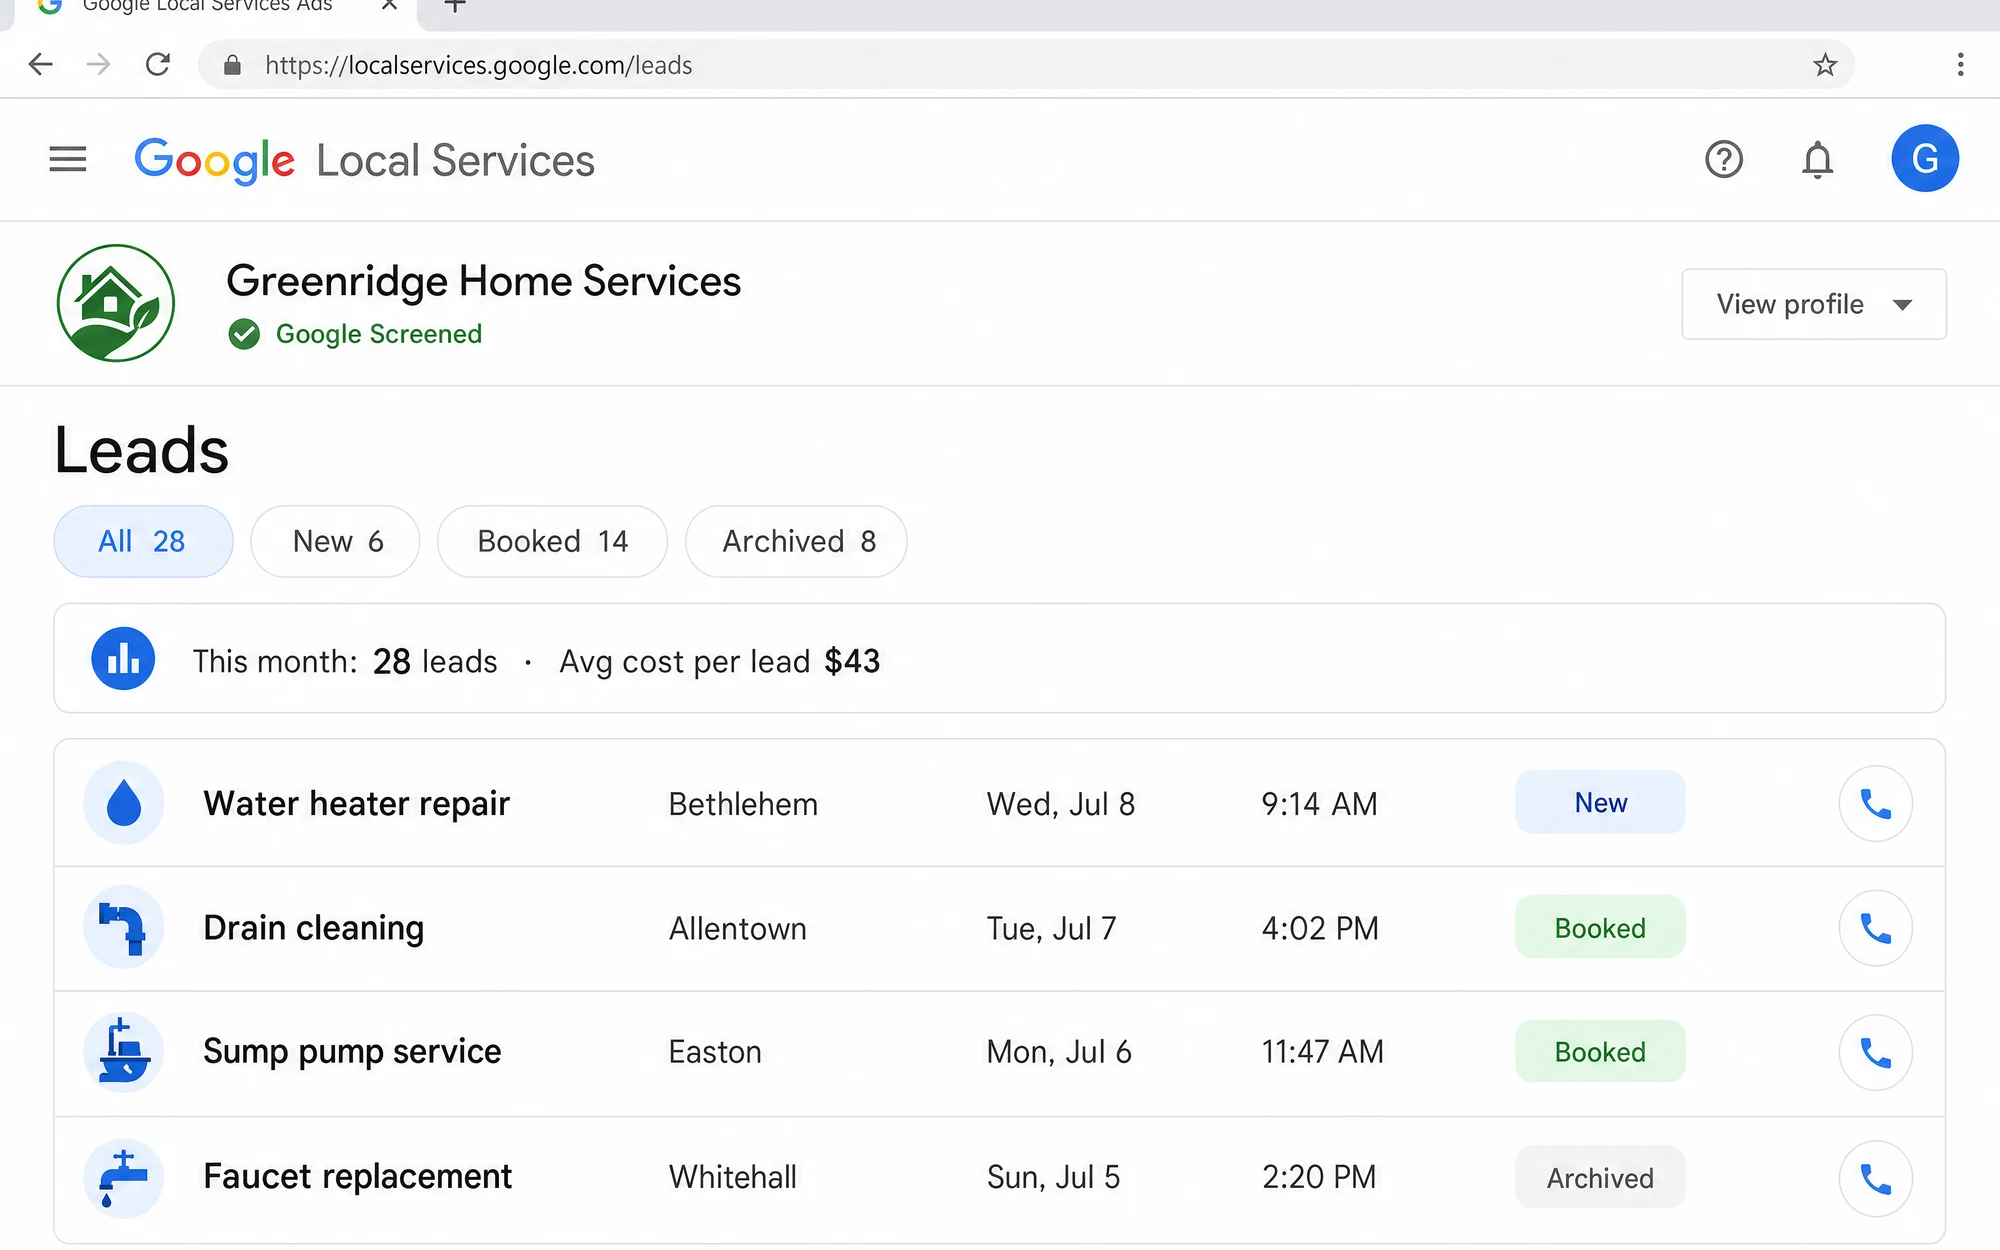Open the Sump pump service lead
The image size is (2000, 1250).
1000,1053
